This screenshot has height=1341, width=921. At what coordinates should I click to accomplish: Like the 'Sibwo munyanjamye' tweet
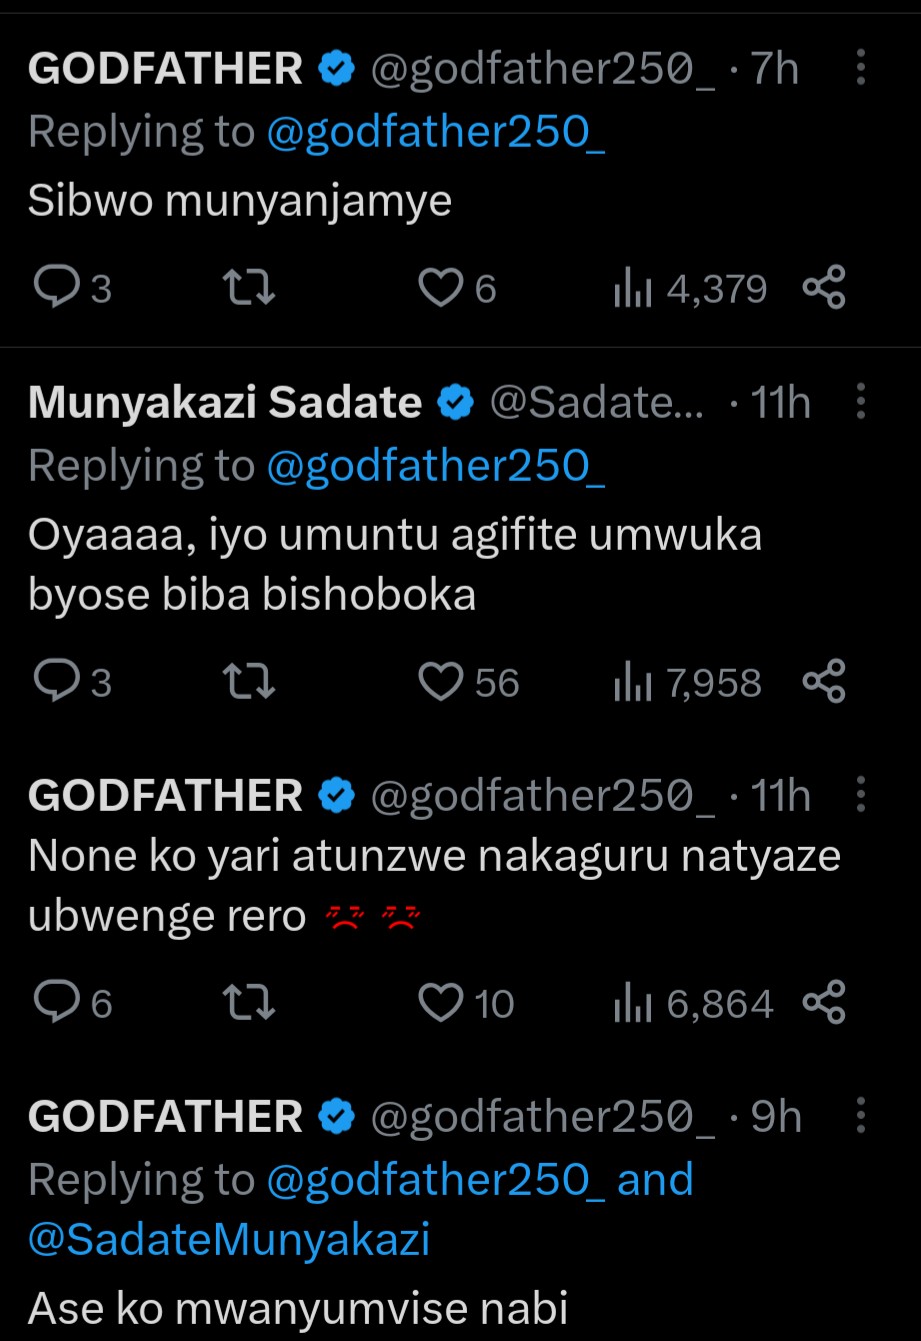click(439, 288)
